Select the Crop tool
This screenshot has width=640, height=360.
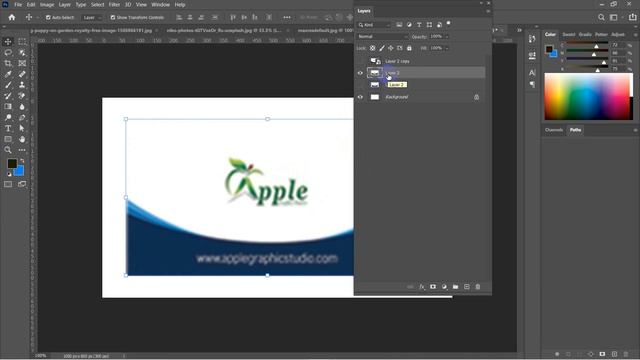(8, 63)
